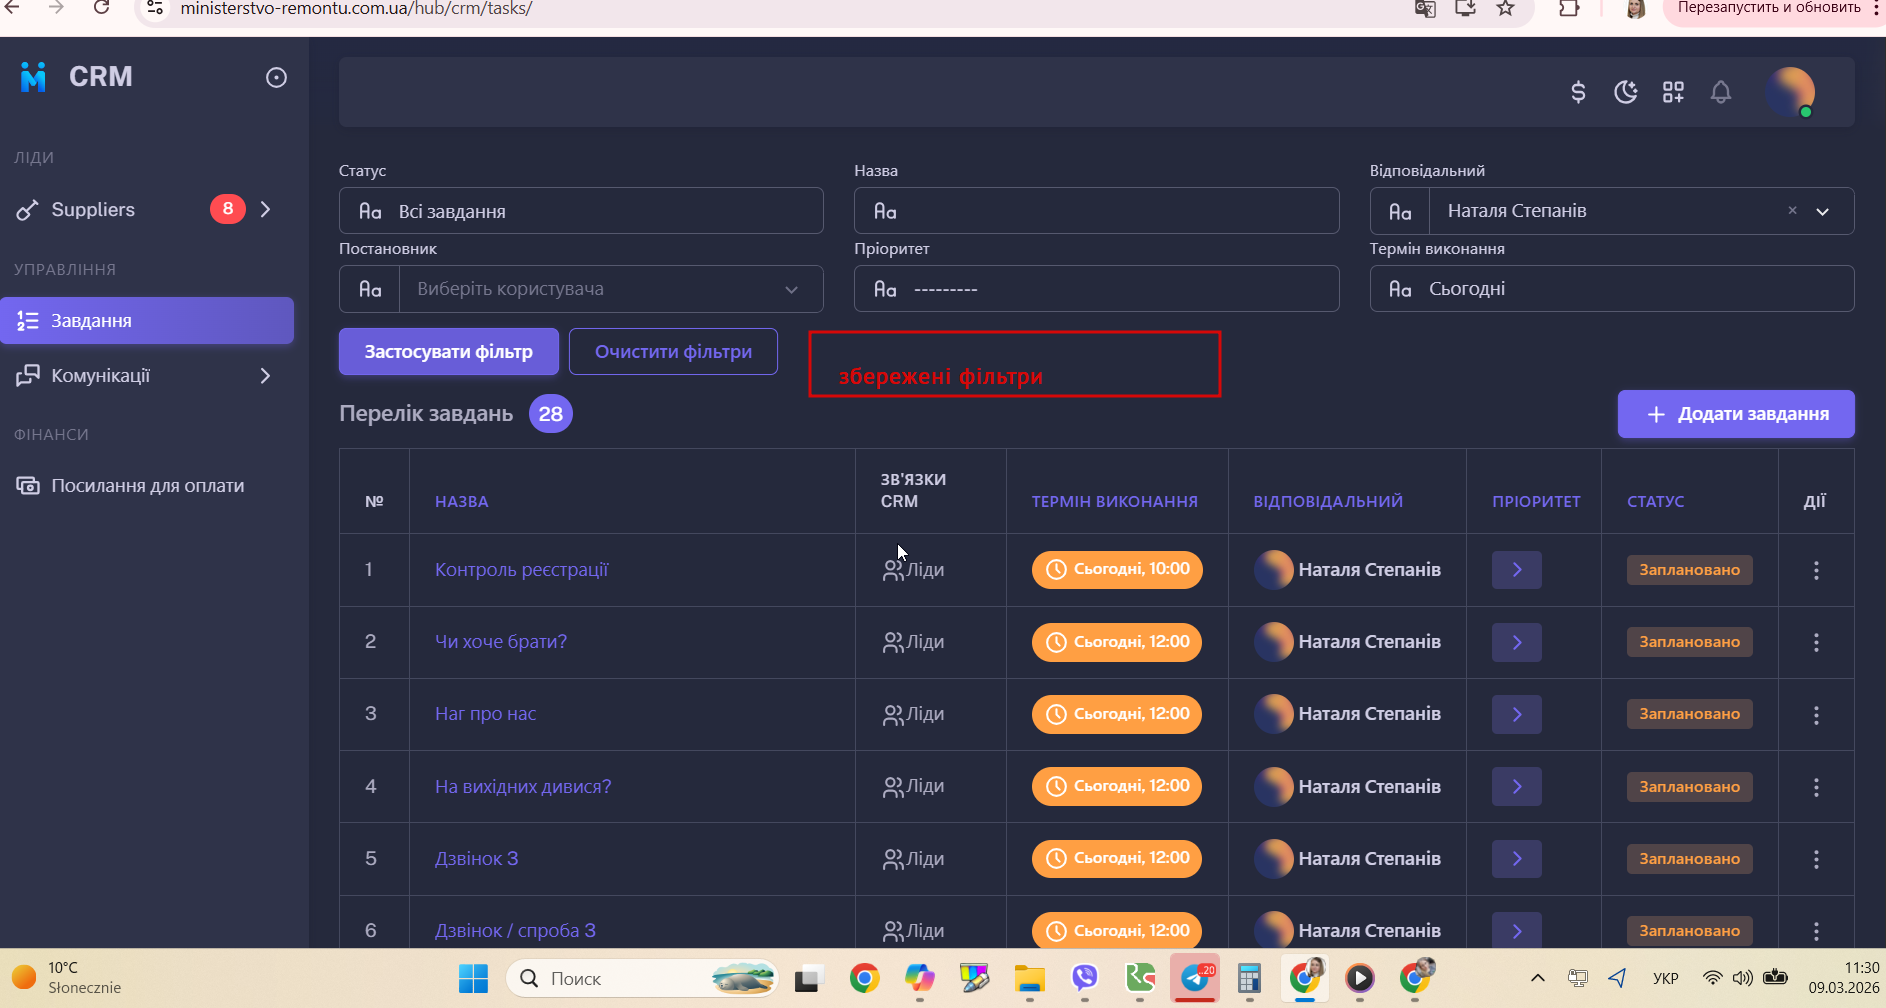Click priority arrow for Чи хоче брати?

[1517, 642]
